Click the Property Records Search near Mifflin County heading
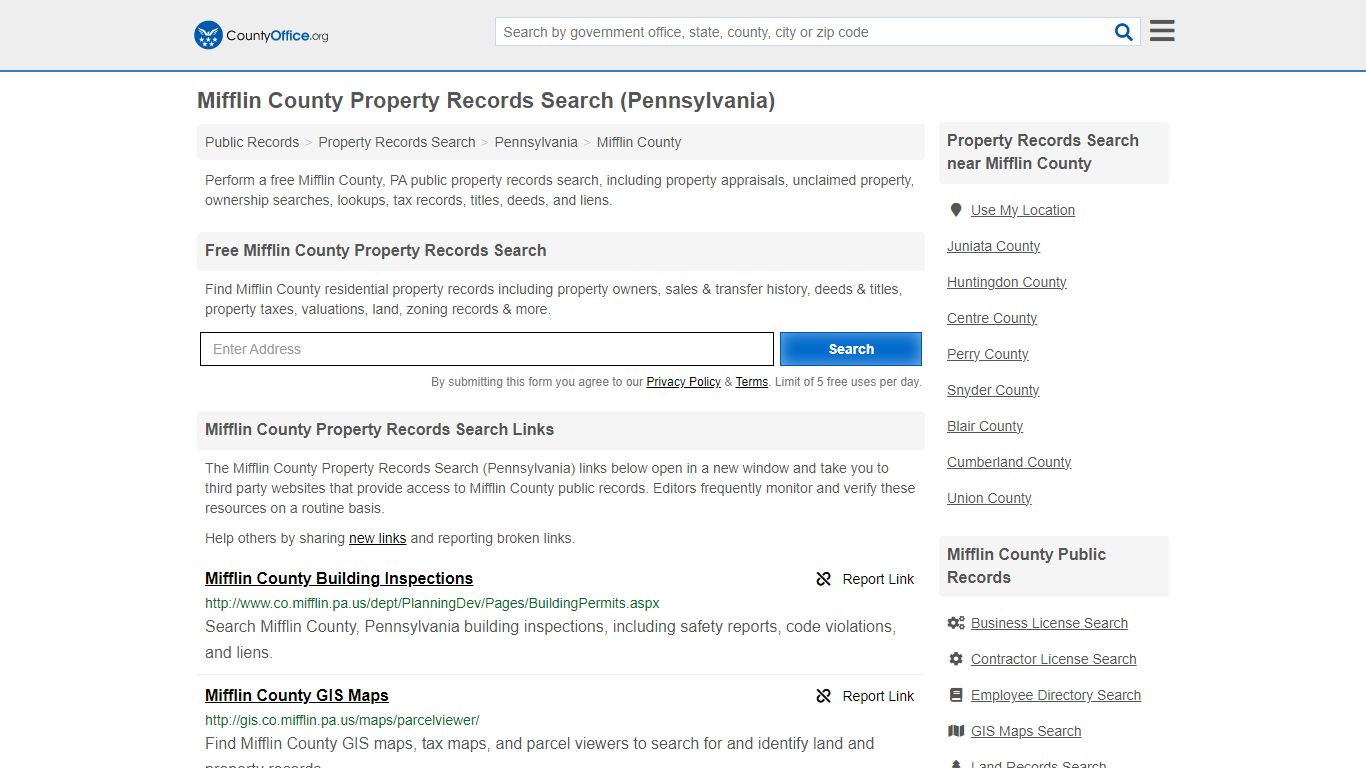Screen dimensions: 1366x768 click(x=1043, y=152)
